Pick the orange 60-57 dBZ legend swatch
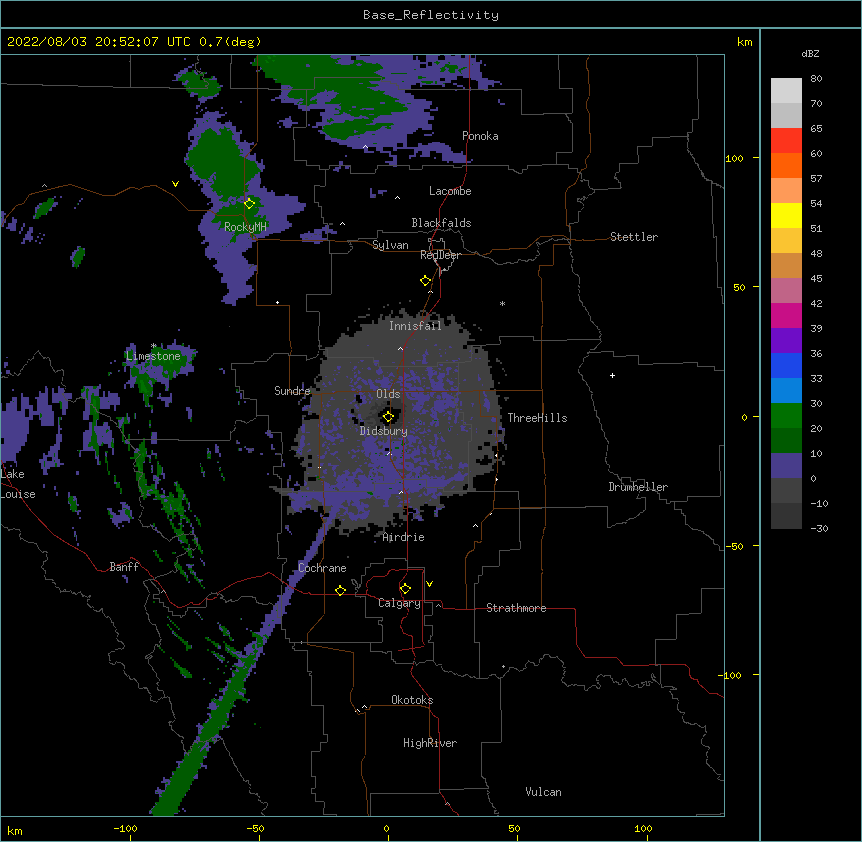This screenshot has width=862, height=842. pyautogui.click(x=786, y=165)
